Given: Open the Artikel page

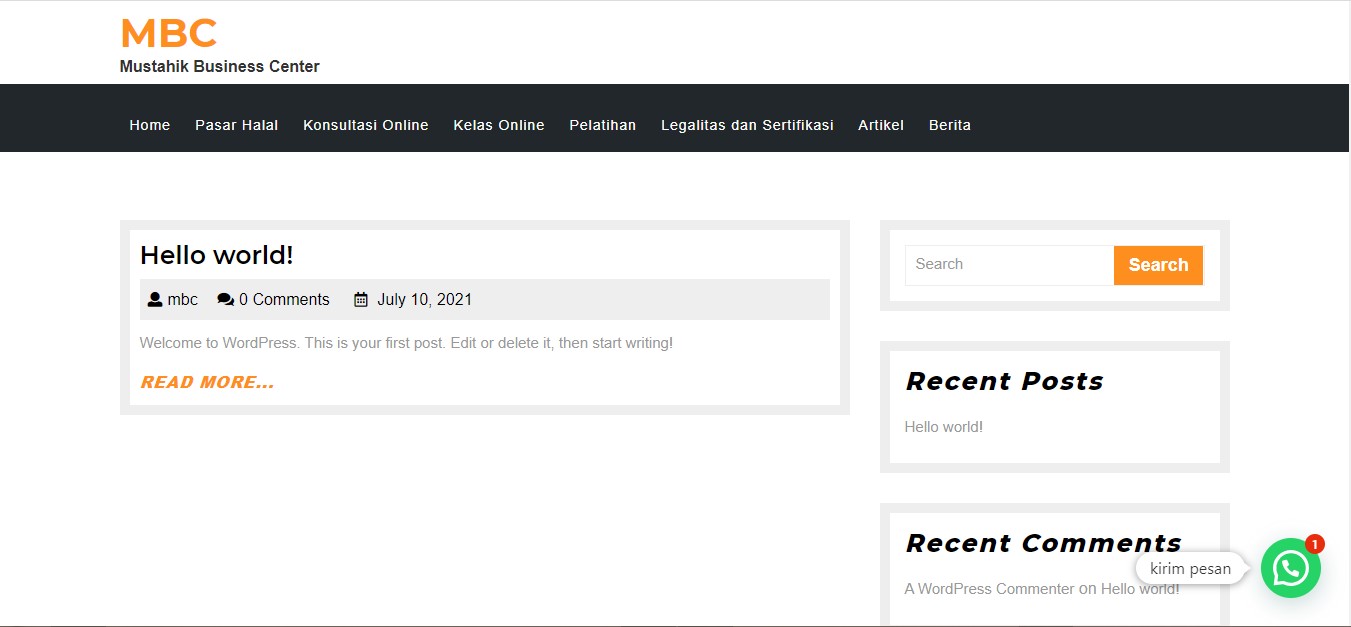Looking at the screenshot, I should 880,125.
